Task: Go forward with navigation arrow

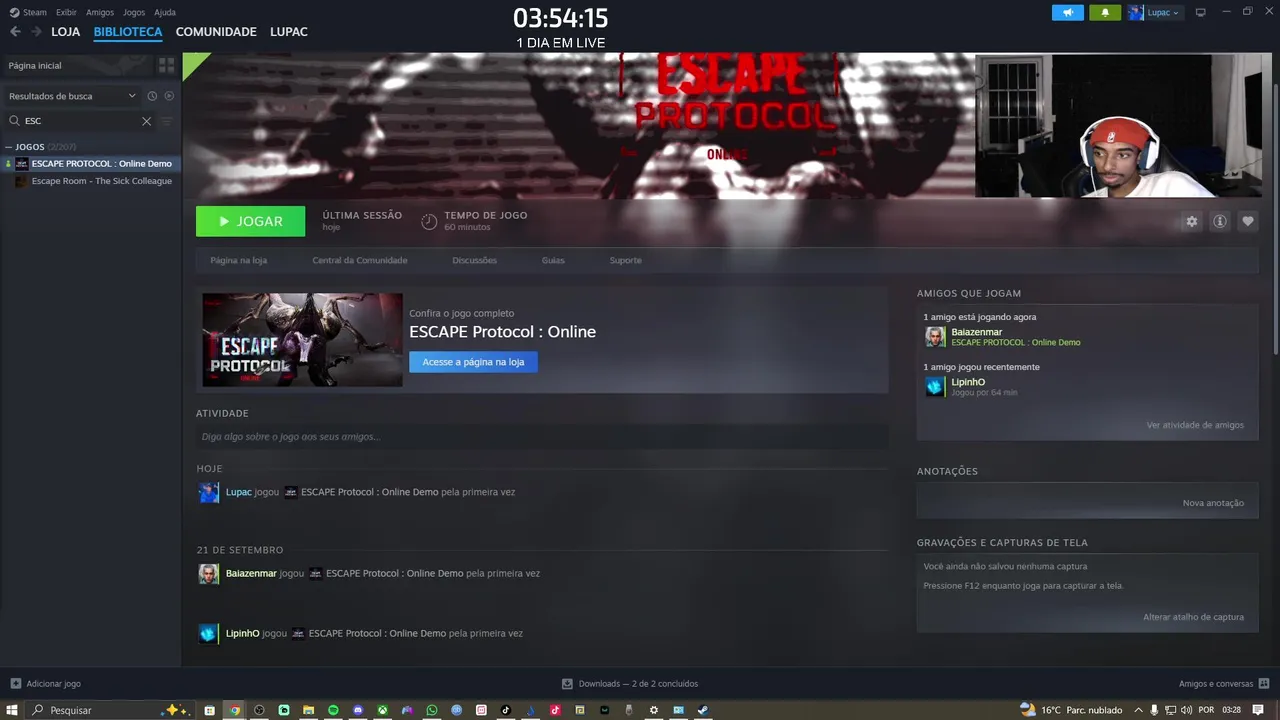Action: tap(36, 32)
